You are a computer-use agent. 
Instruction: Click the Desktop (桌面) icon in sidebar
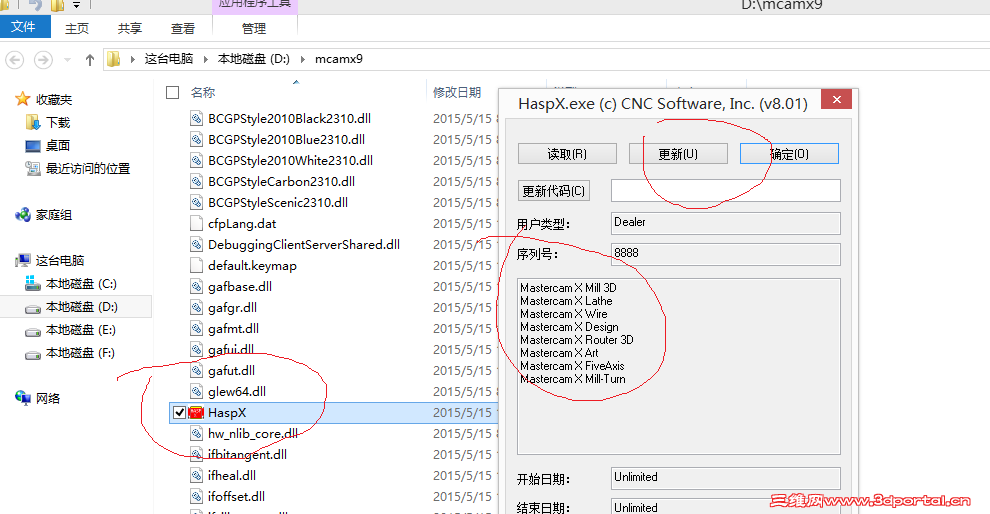[x=33, y=146]
